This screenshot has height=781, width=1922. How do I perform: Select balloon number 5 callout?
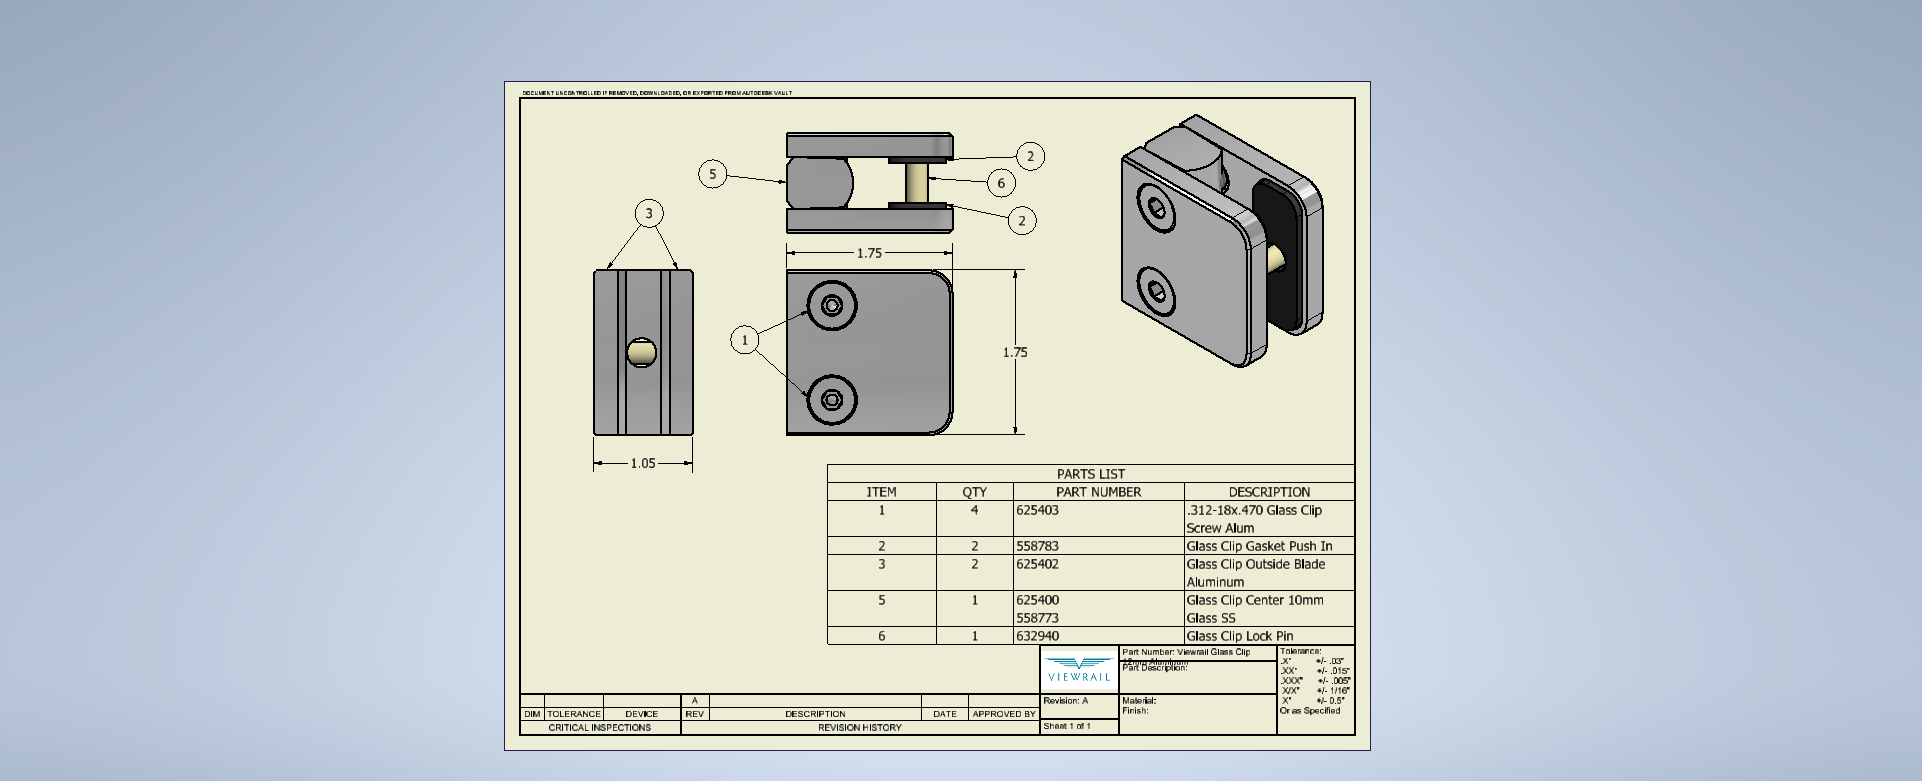[712, 174]
